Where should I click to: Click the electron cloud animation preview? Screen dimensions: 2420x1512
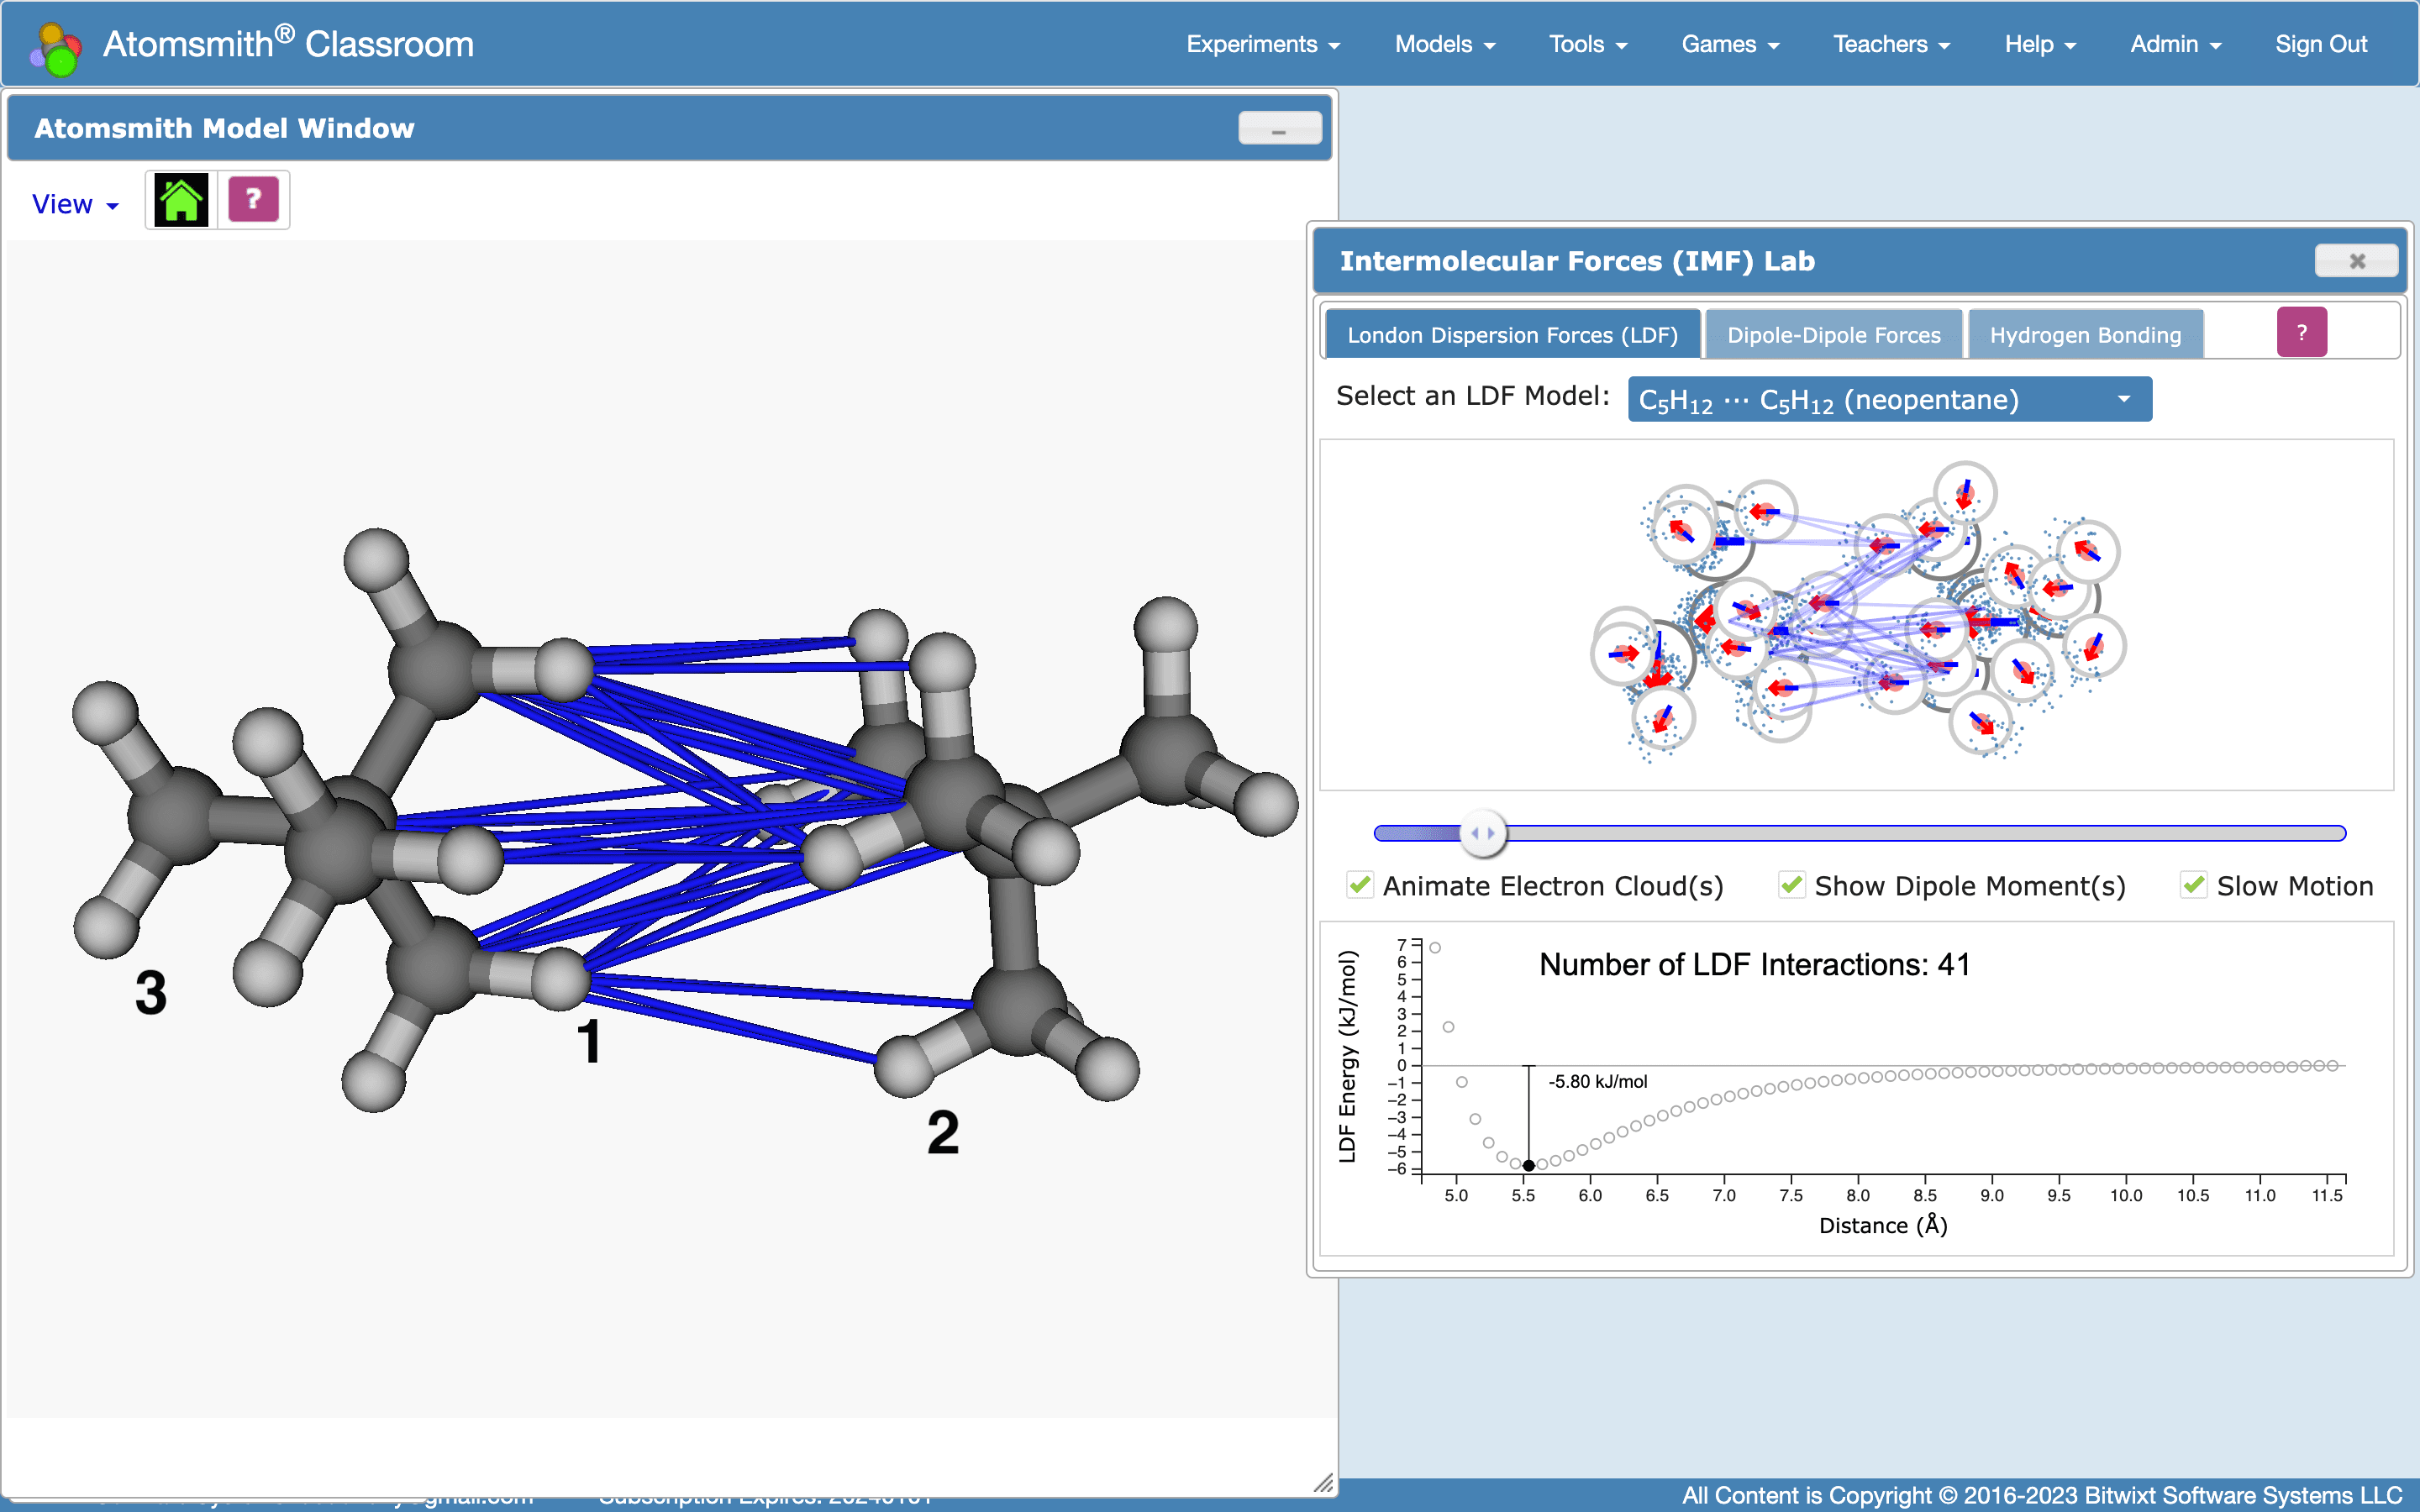[1856, 614]
